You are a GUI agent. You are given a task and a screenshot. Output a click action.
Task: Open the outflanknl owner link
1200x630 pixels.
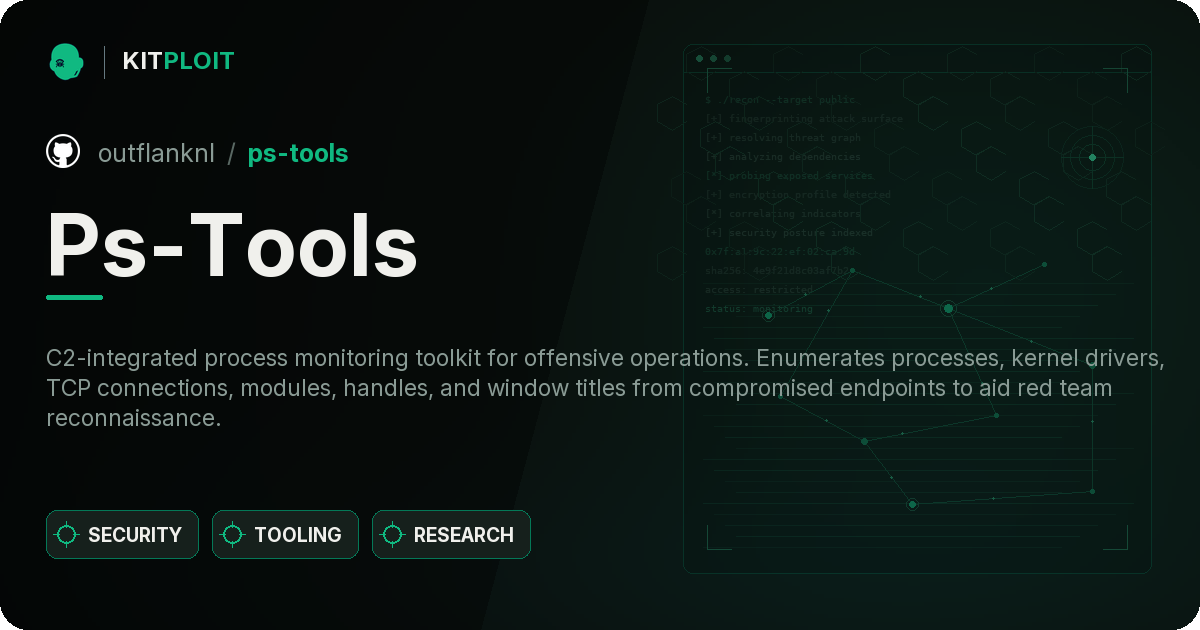click(156, 153)
